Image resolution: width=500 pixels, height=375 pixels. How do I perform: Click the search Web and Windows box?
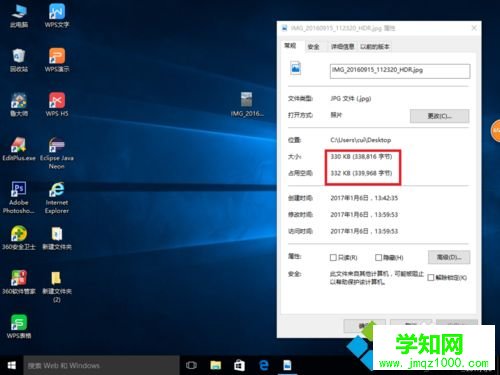coord(101,365)
